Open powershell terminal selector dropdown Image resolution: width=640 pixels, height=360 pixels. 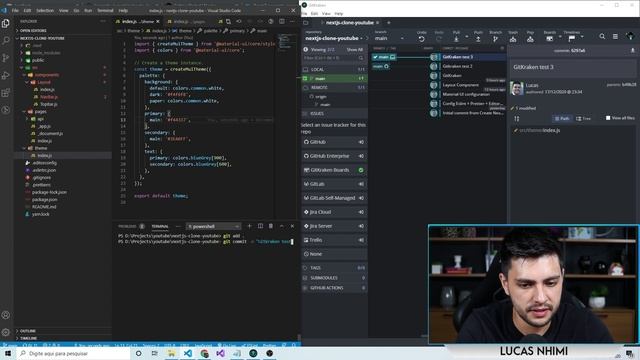[213, 226]
